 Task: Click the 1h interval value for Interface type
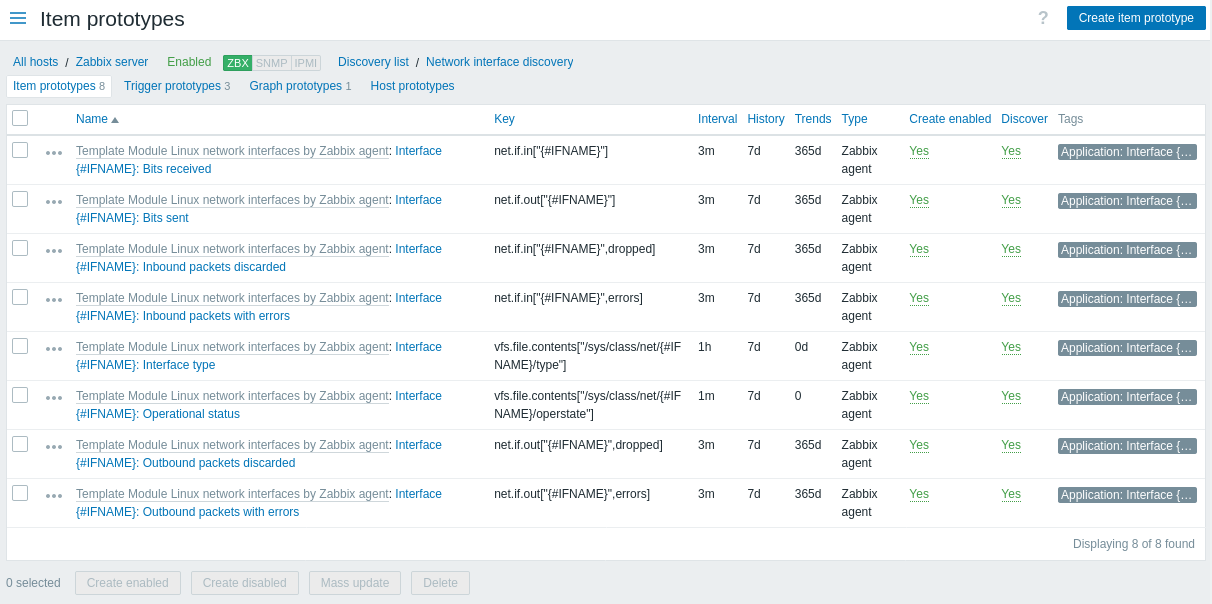705,347
